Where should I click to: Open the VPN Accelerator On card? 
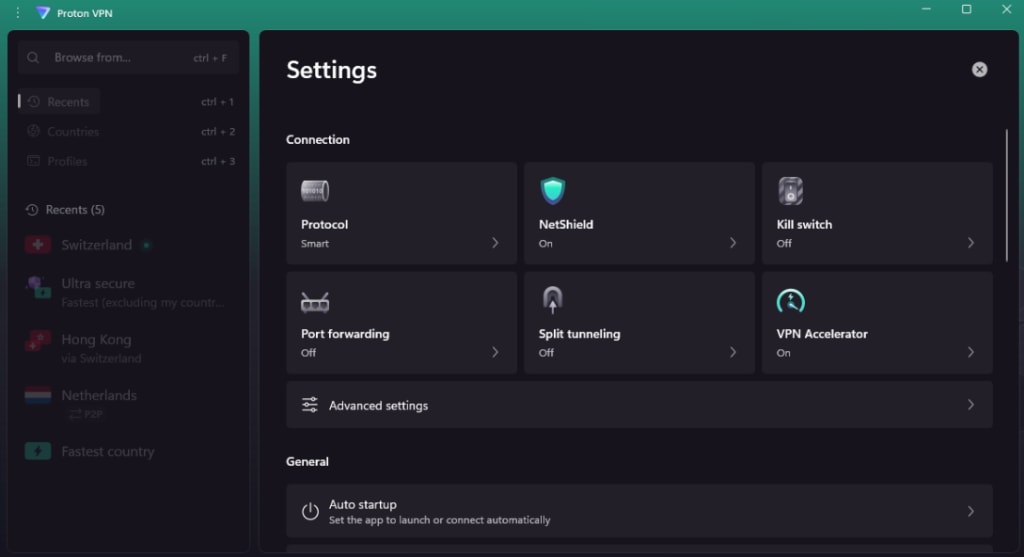pyautogui.click(x=877, y=323)
